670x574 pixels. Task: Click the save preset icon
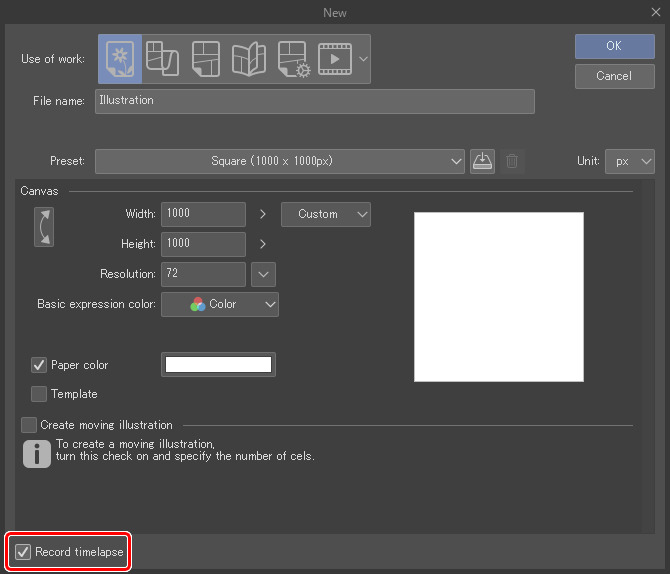point(482,161)
